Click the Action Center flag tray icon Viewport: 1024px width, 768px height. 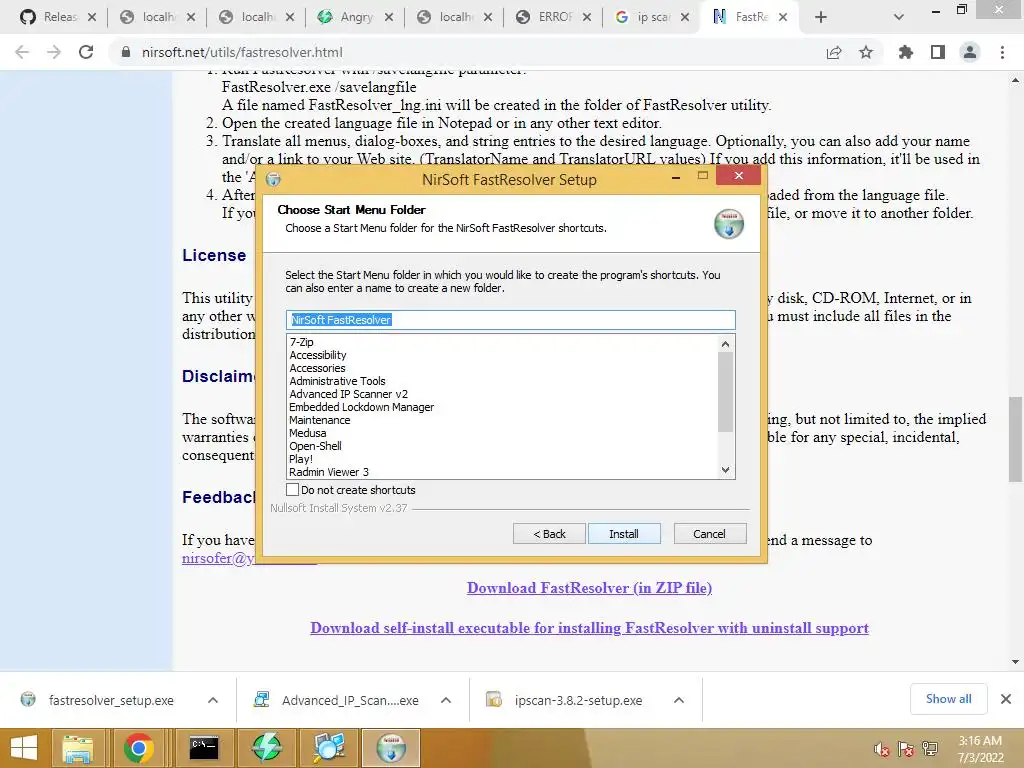click(906, 749)
